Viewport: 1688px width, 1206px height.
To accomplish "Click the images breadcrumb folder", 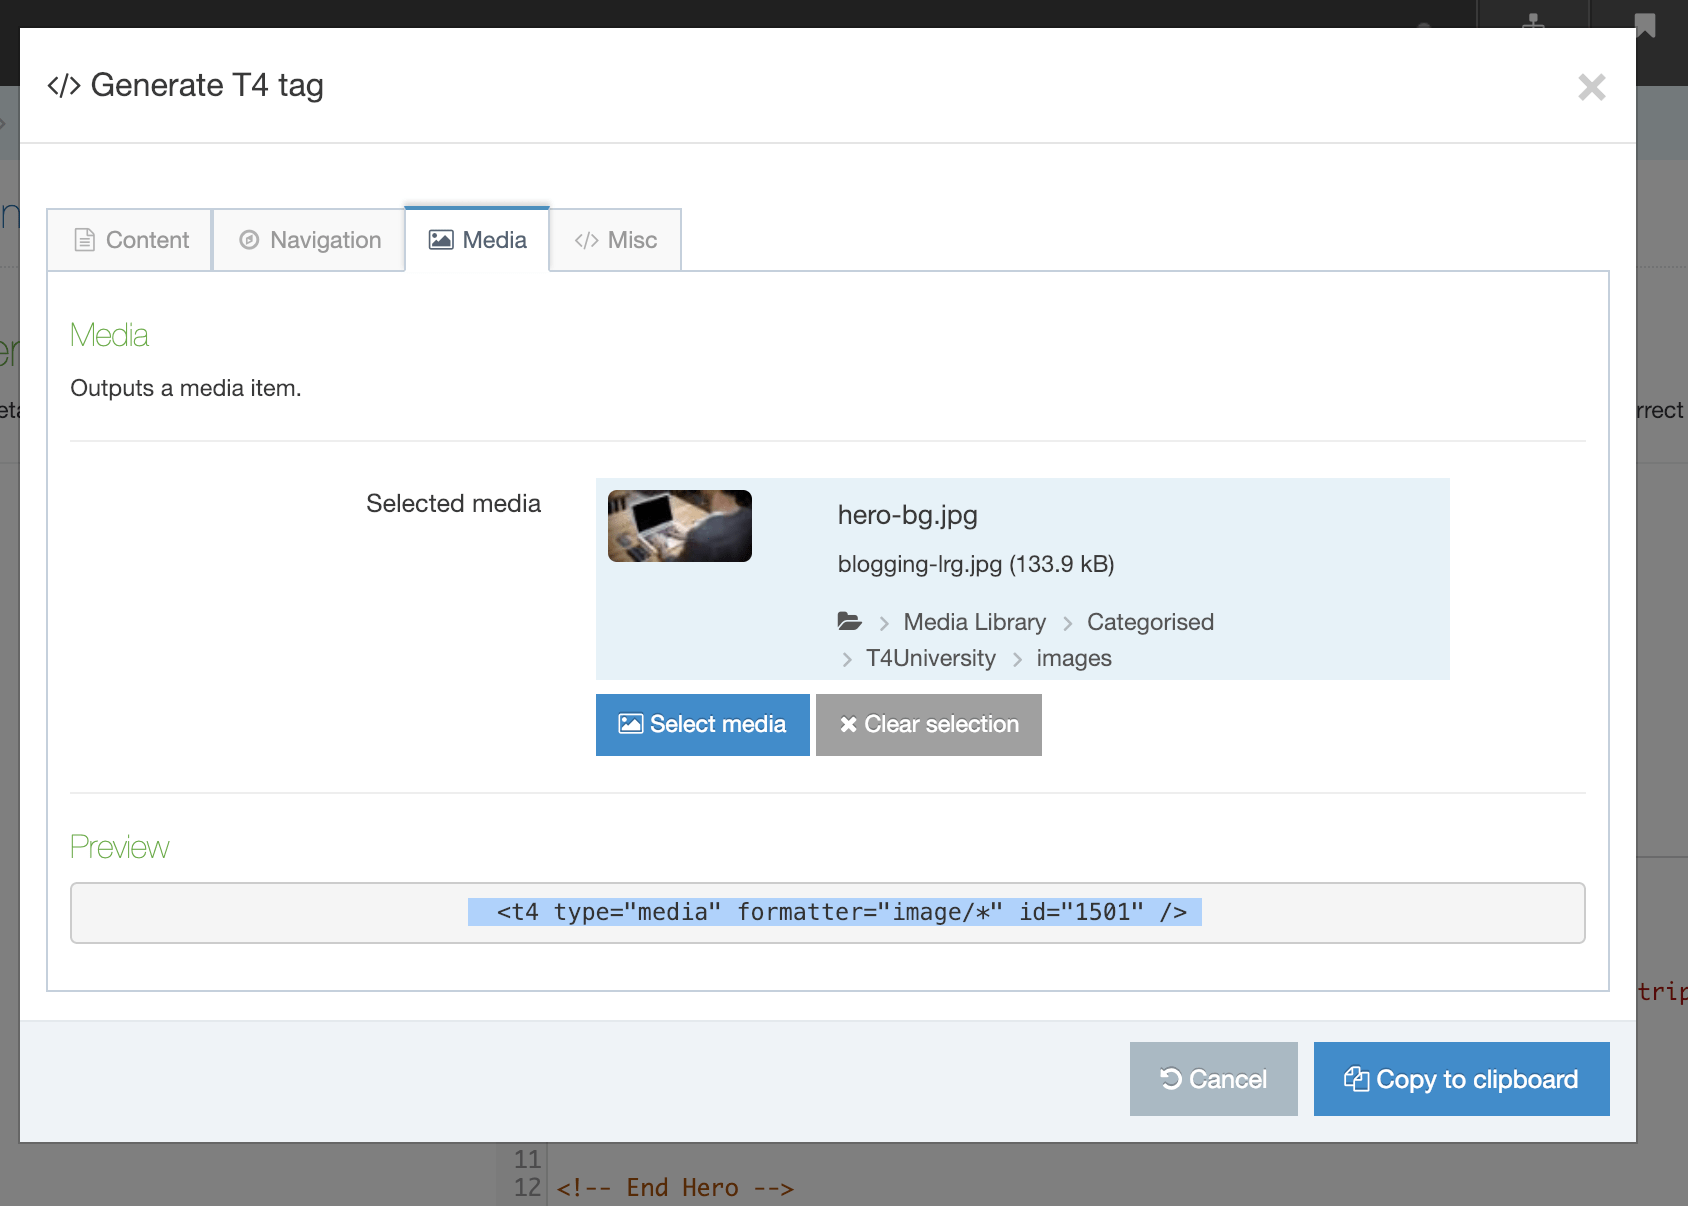I will pyautogui.click(x=1073, y=658).
